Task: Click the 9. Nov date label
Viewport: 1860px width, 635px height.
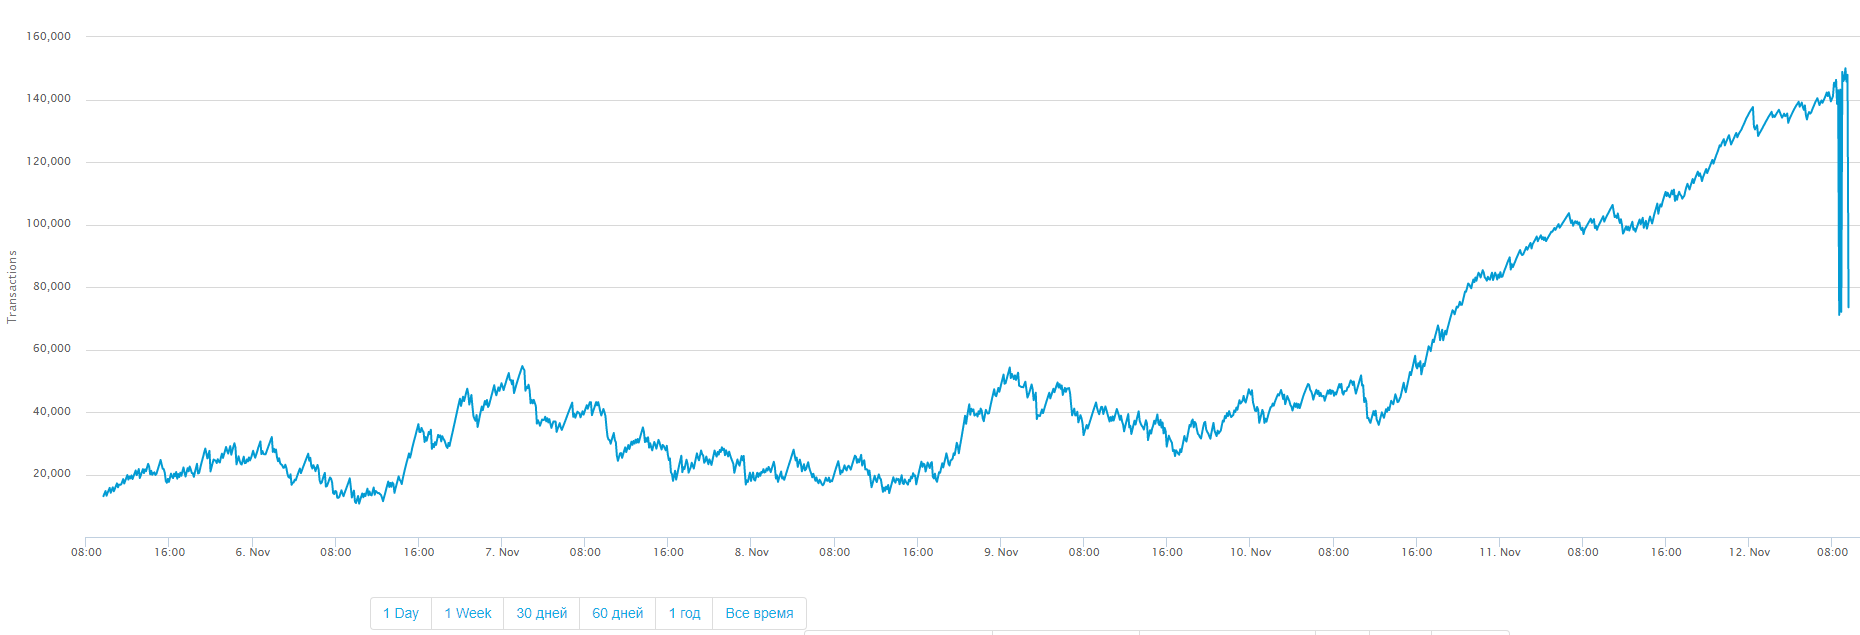Action: (x=1001, y=552)
